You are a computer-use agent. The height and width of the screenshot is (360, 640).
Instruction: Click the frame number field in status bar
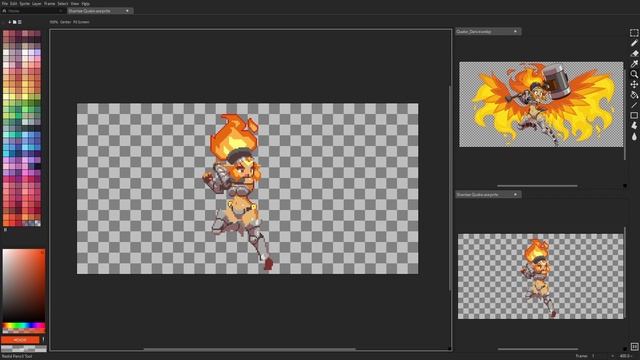coord(602,356)
